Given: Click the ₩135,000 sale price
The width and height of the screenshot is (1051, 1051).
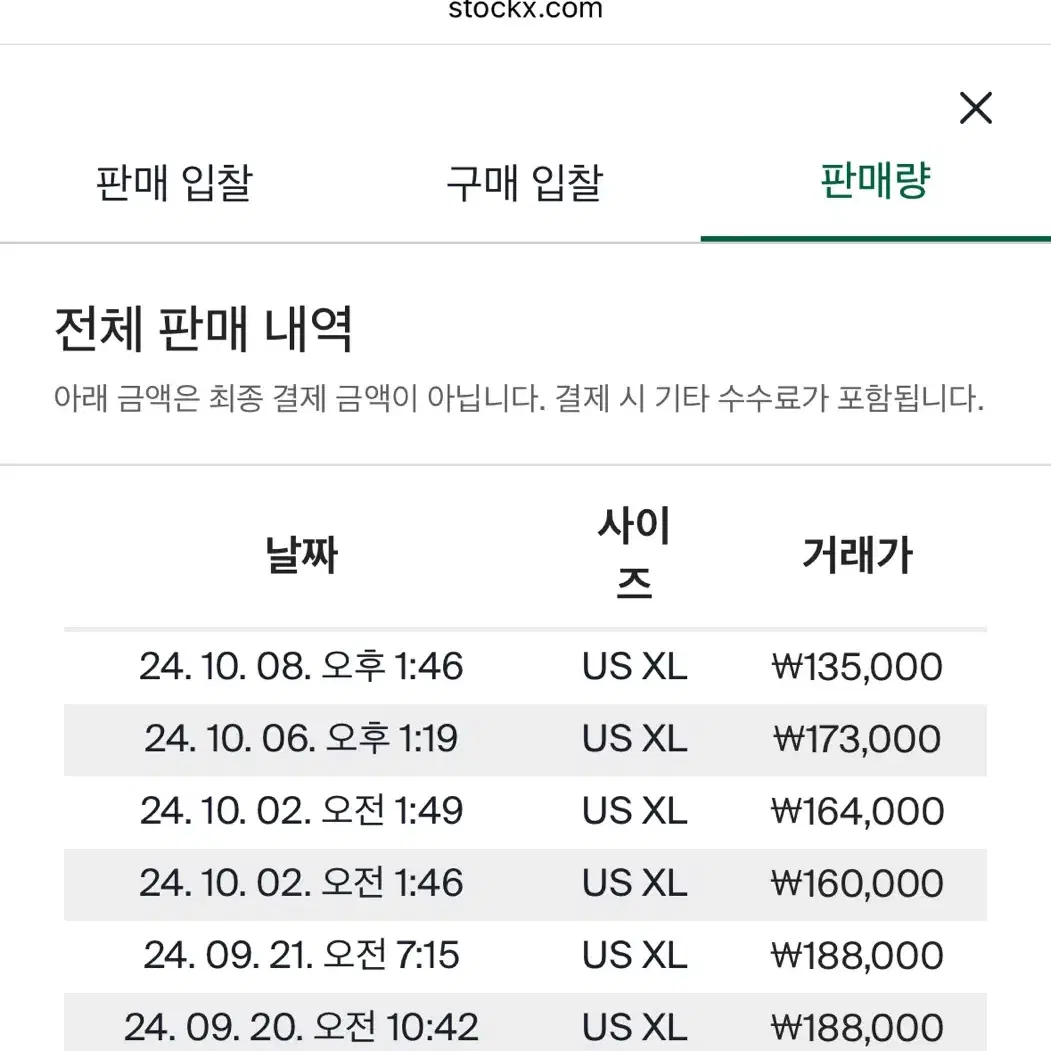Looking at the screenshot, I should pos(857,667).
